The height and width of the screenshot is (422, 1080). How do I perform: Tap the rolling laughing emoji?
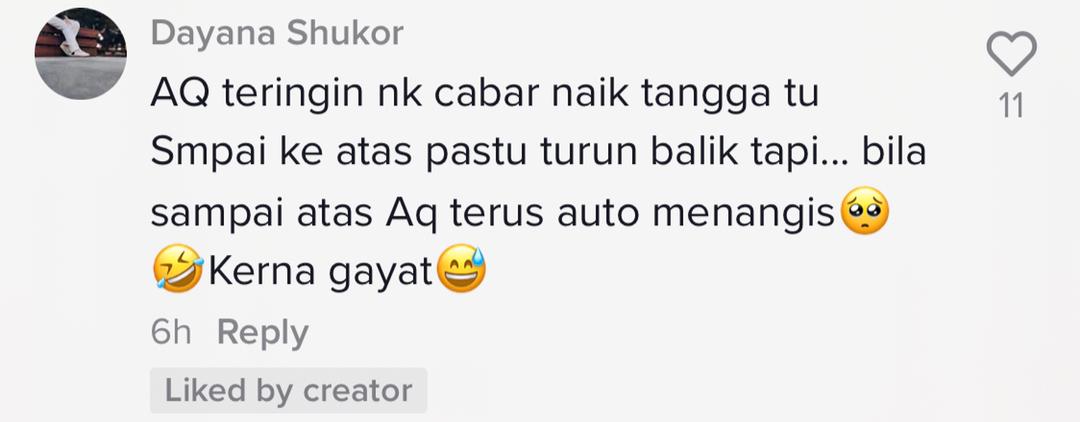(x=178, y=269)
